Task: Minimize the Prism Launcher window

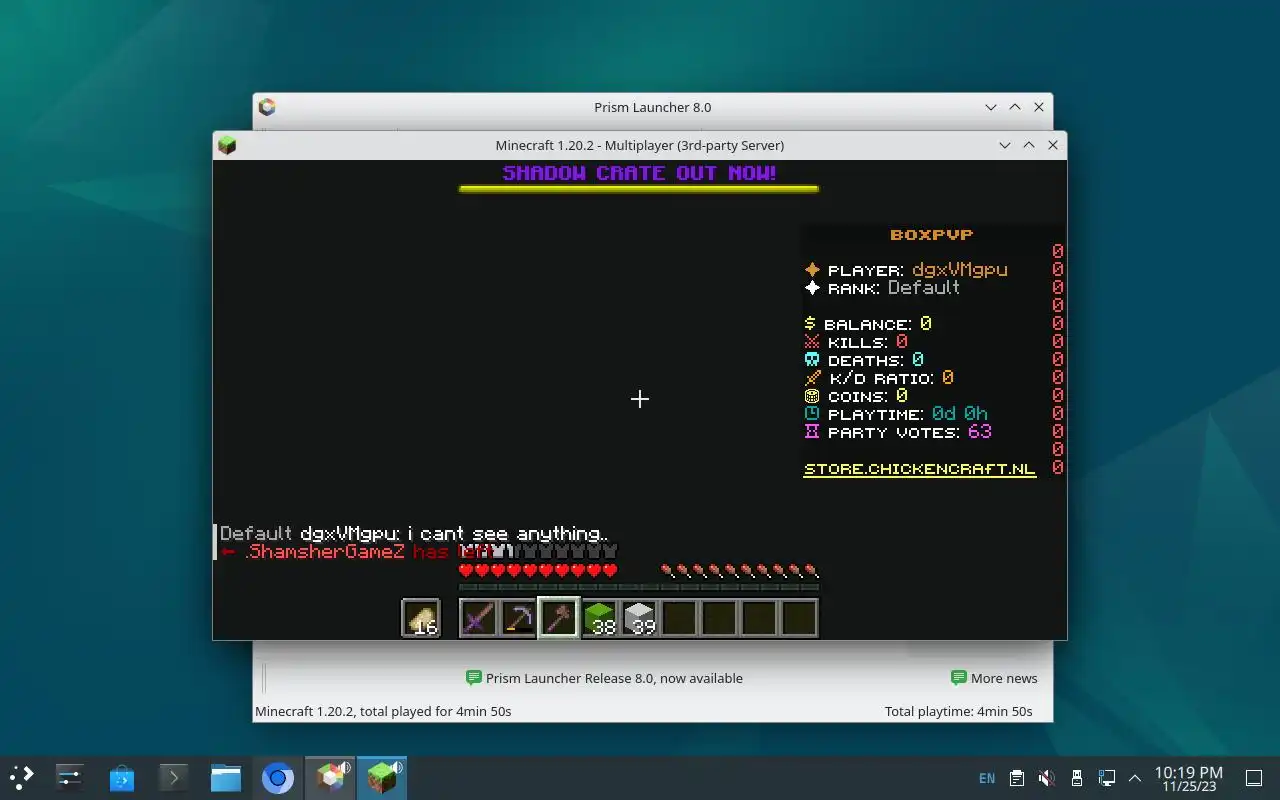Action: click(x=991, y=107)
